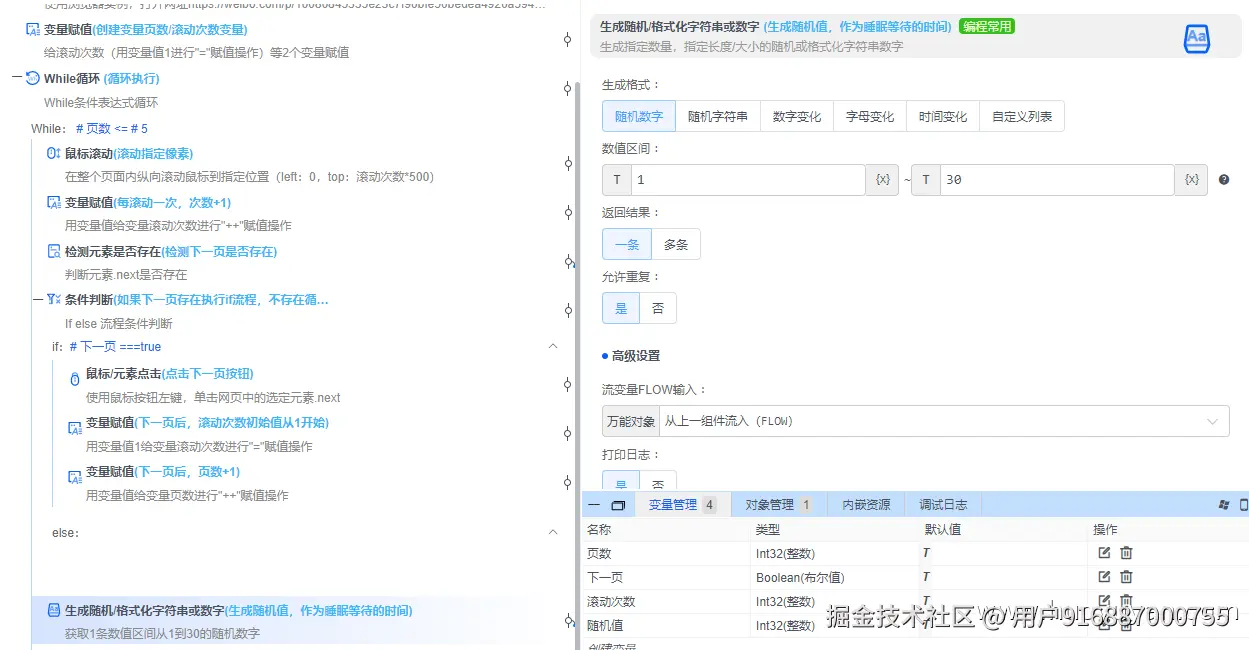Click the icon of 变量赋值 每滚动一次 step
Image resolution: width=1249 pixels, height=650 pixels.
[54, 202]
